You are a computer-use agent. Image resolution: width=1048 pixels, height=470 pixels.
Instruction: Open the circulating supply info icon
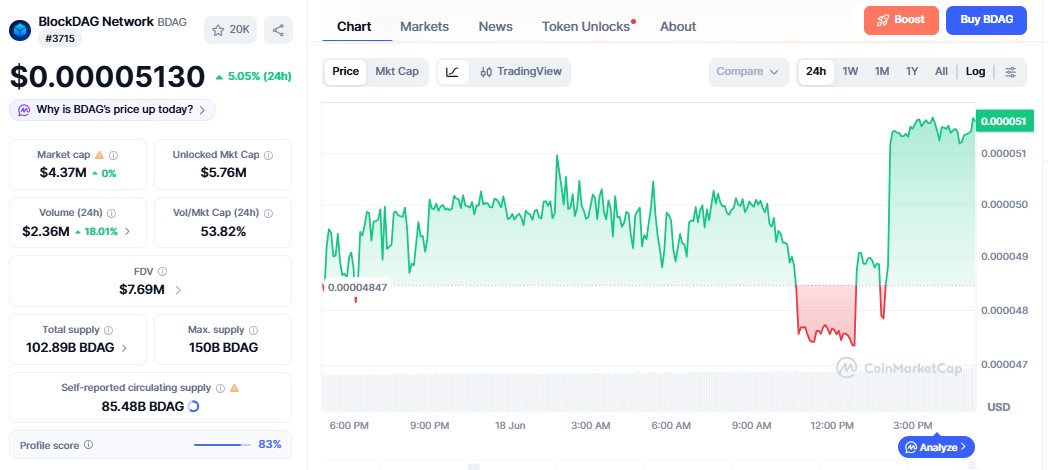[220, 388]
